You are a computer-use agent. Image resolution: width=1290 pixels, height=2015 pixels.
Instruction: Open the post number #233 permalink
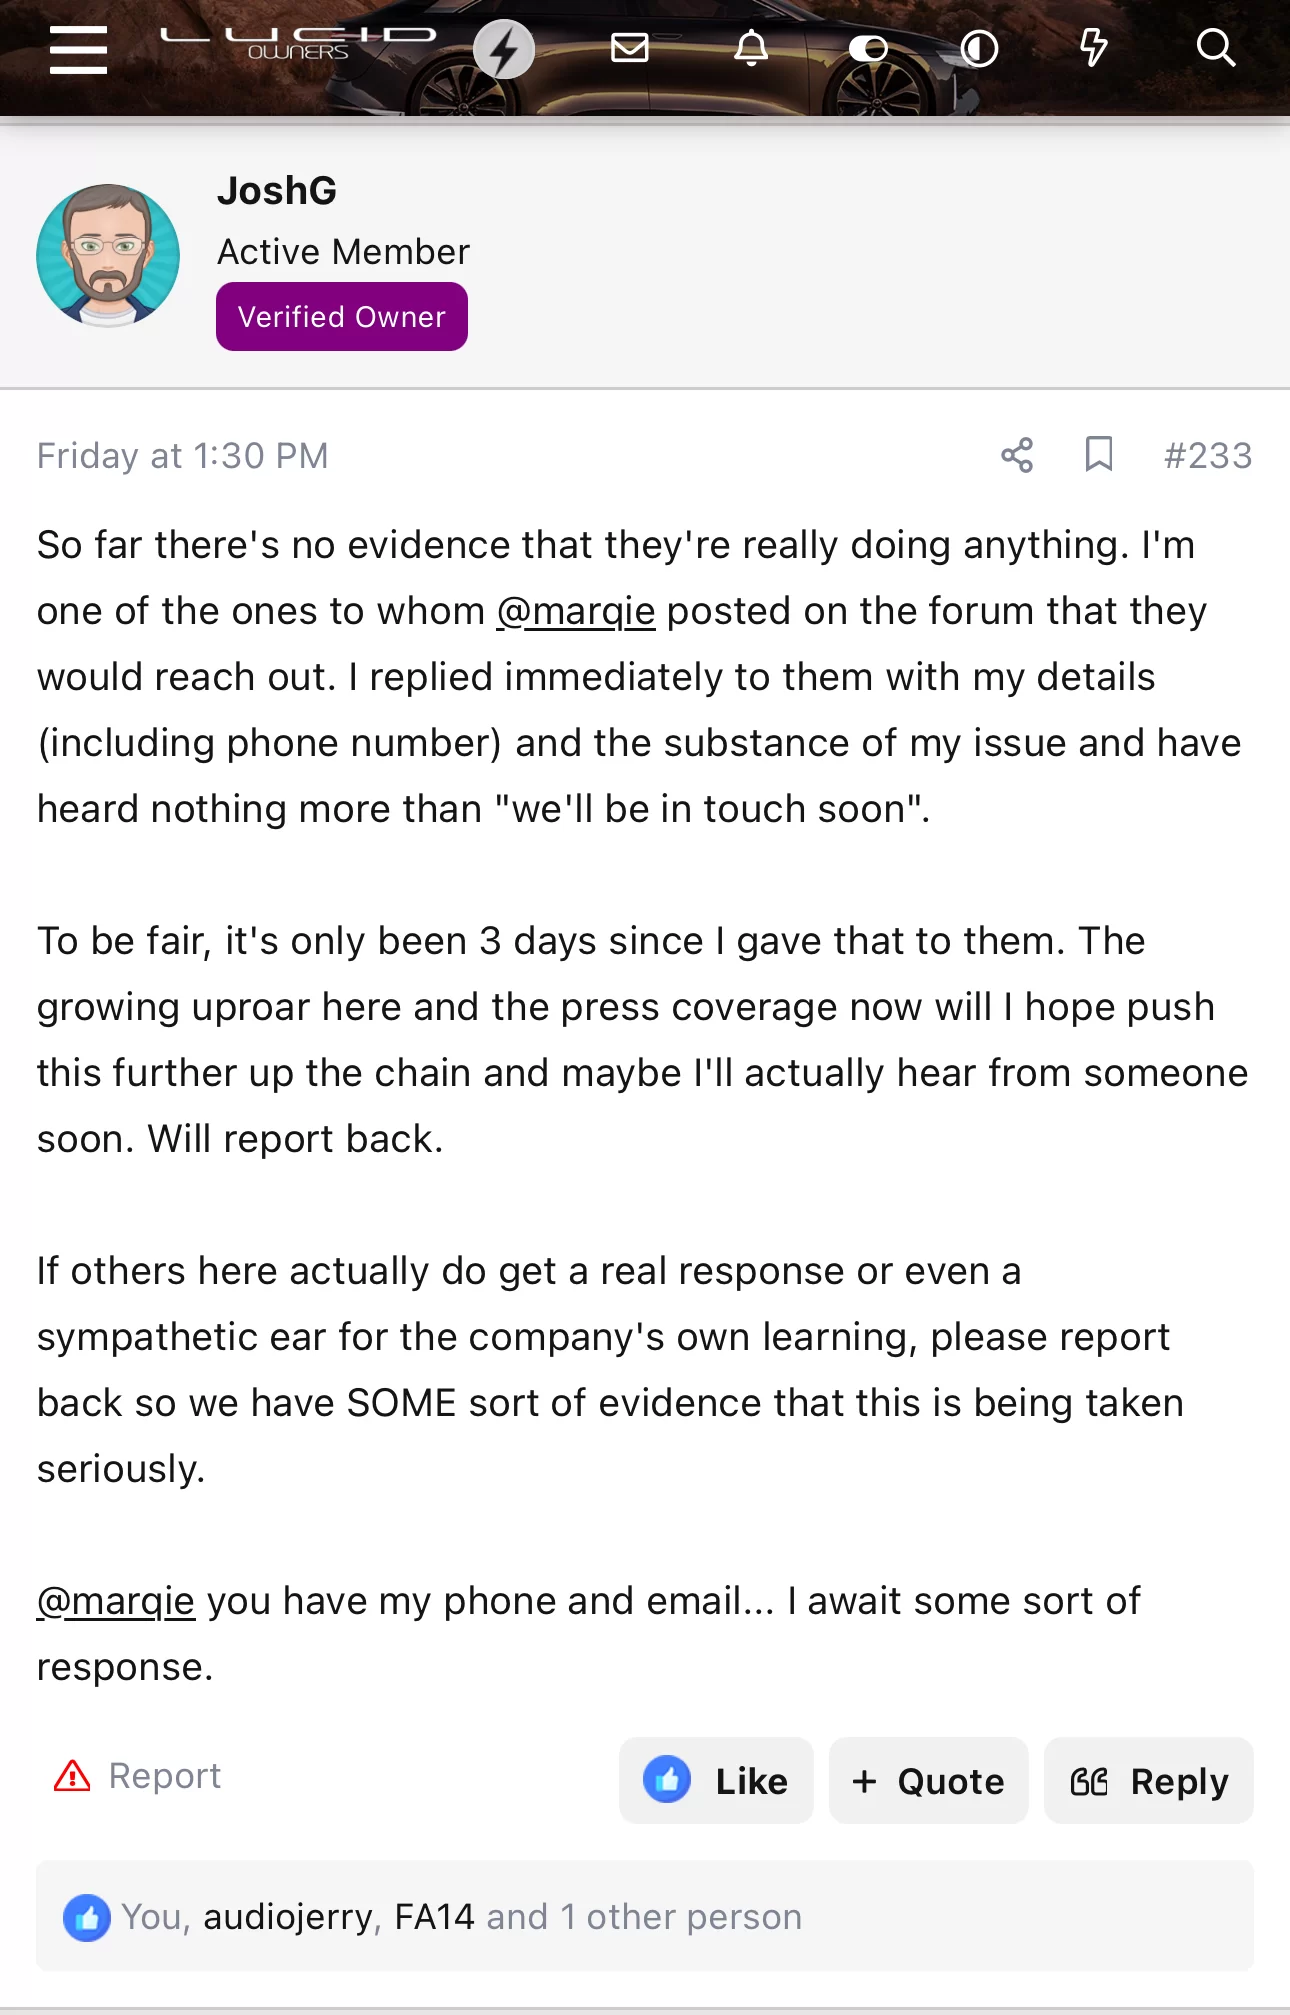(x=1208, y=456)
